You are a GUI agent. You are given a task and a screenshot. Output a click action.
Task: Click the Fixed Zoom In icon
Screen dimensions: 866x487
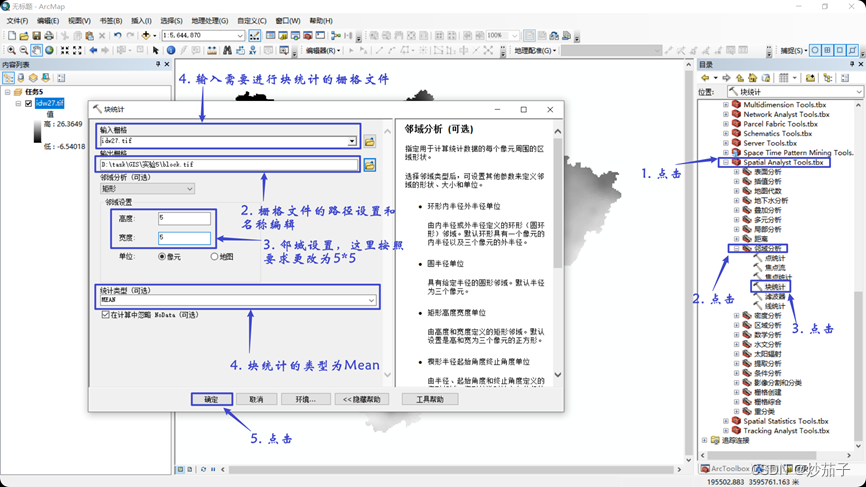[x=65, y=50]
